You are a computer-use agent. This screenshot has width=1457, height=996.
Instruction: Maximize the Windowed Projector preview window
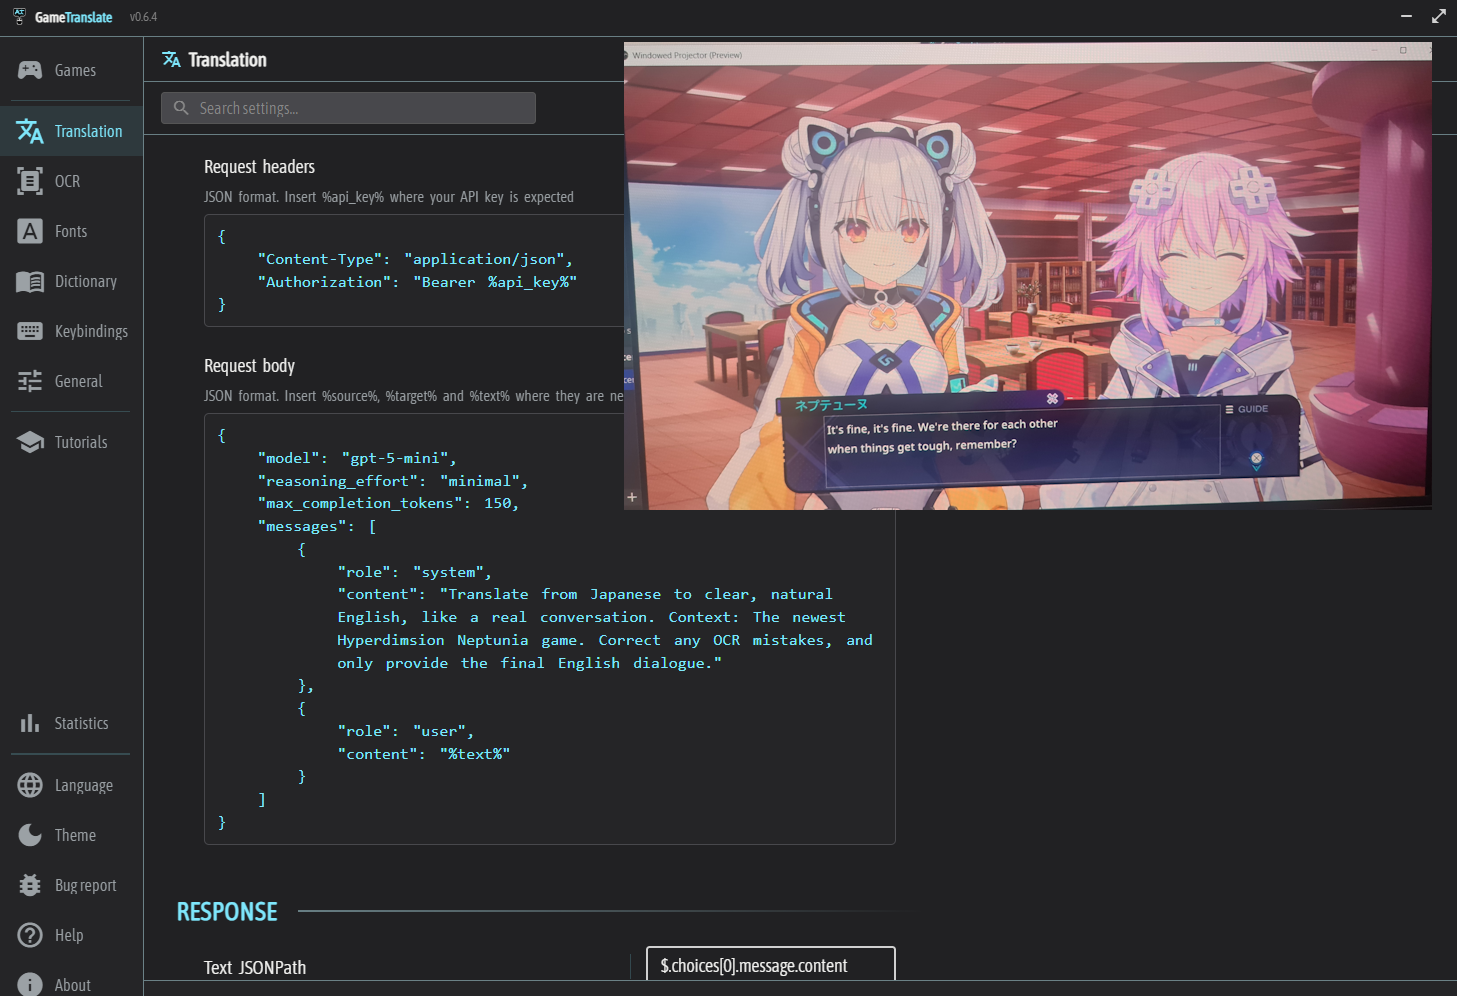[1403, 50]
